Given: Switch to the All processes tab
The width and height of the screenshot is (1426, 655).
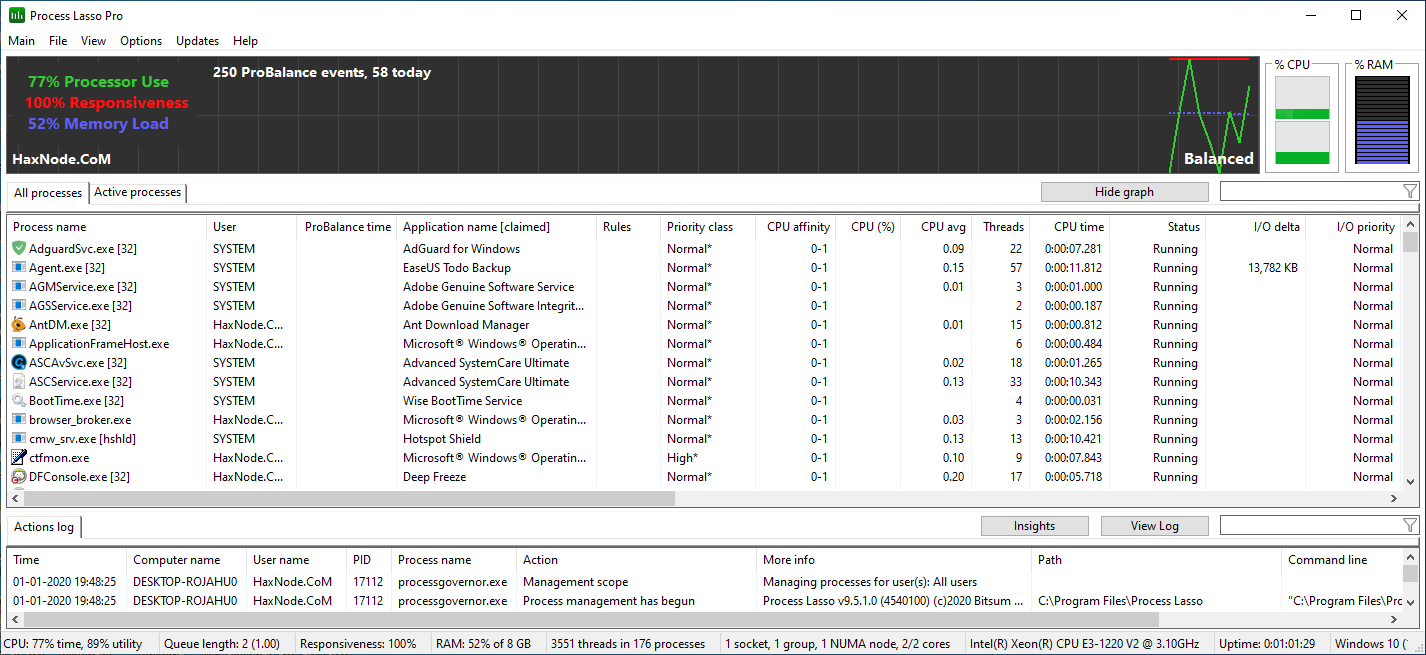Looking at the screenshot, I should click(x=48, y=192).
